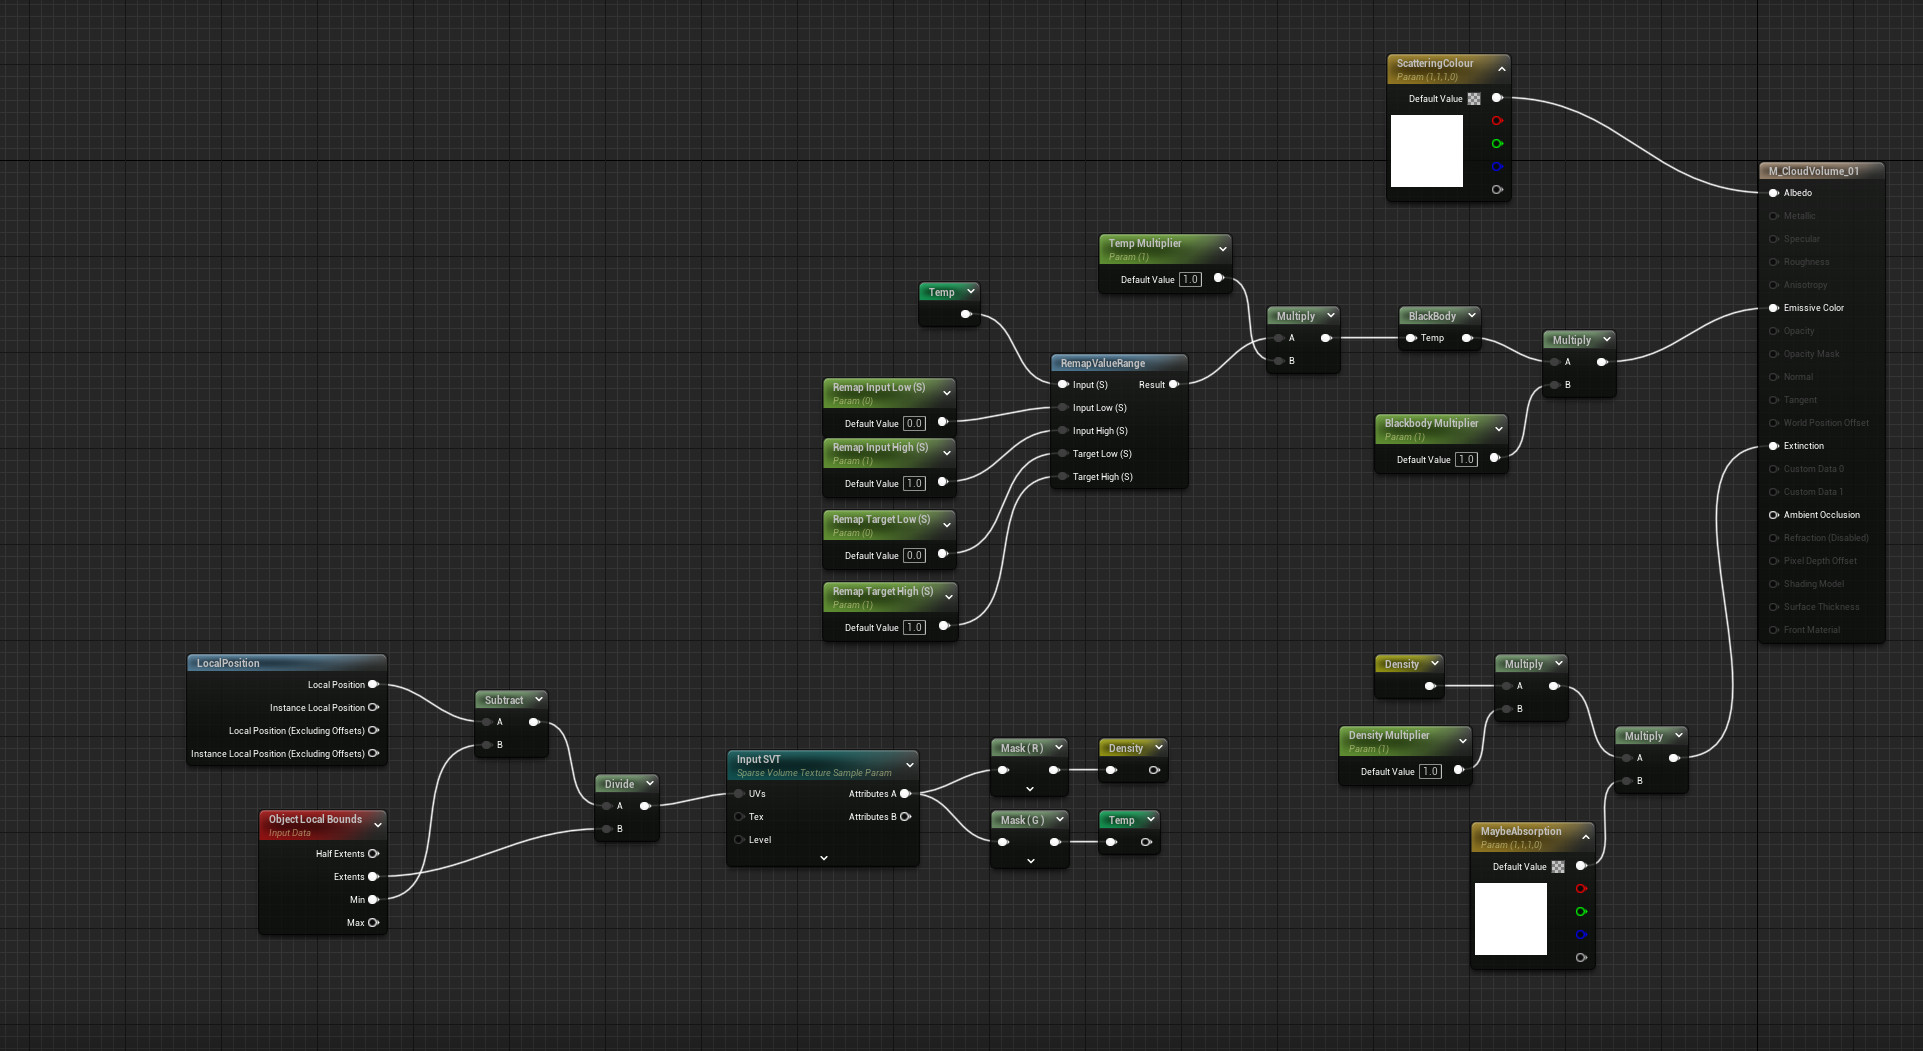Image resolution: width=1923 pixels, height=1051 pixels.
Task: Expand the Subtract node chevron
Action: click(538, 699)
